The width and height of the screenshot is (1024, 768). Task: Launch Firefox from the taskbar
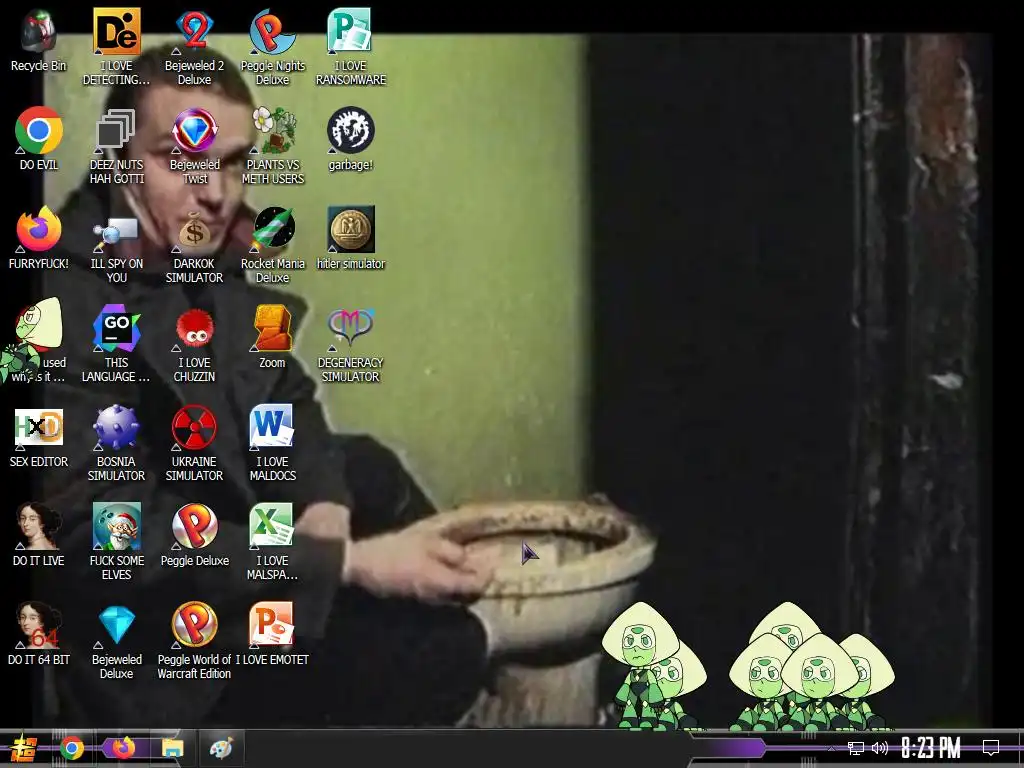[x=123, y=748]
